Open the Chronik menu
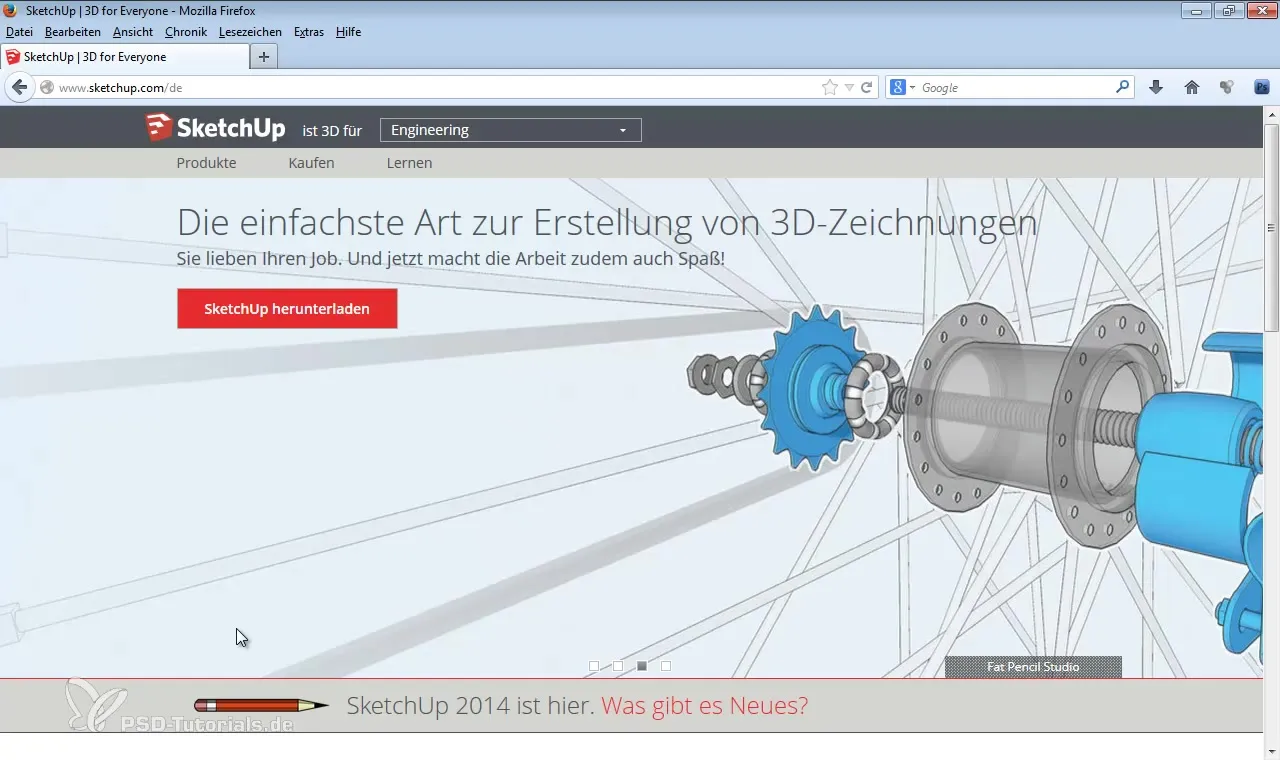This screenshot has width=1280, height=760. 186,32
